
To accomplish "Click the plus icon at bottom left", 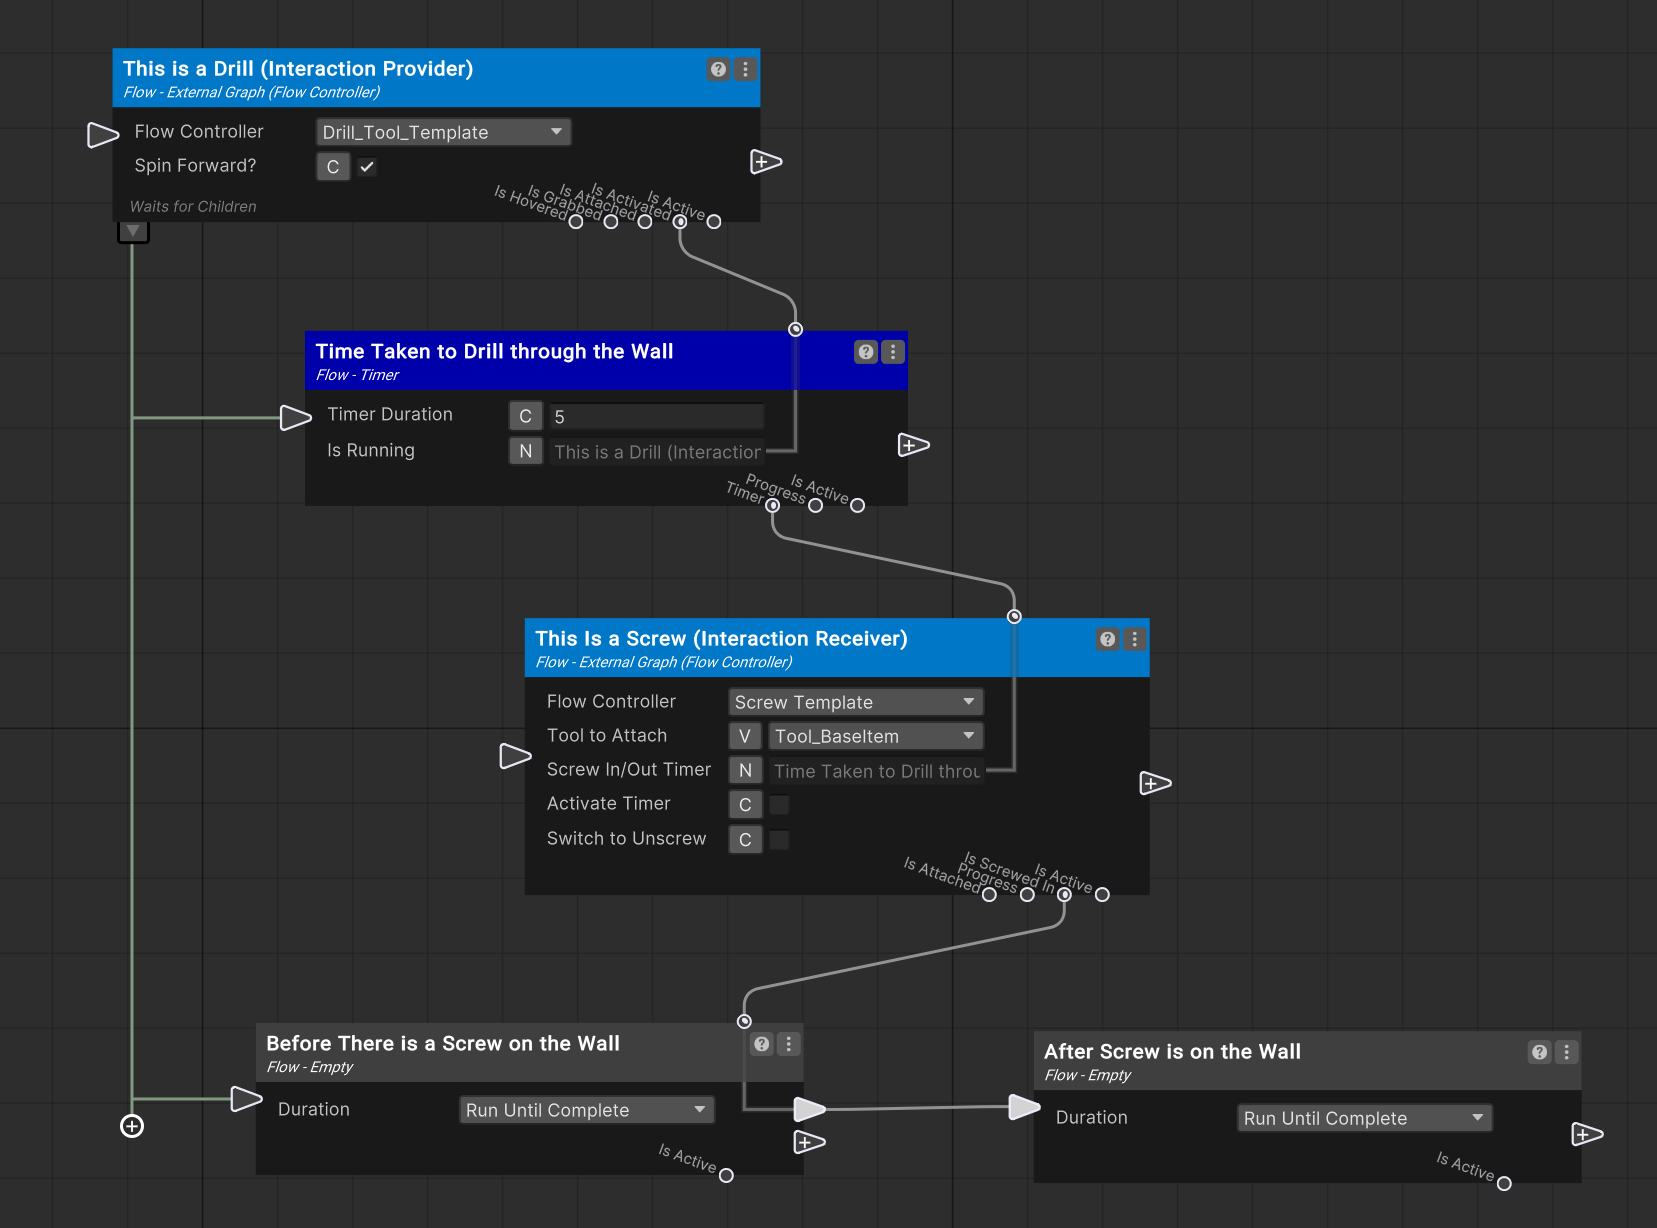I will 131,1126.
